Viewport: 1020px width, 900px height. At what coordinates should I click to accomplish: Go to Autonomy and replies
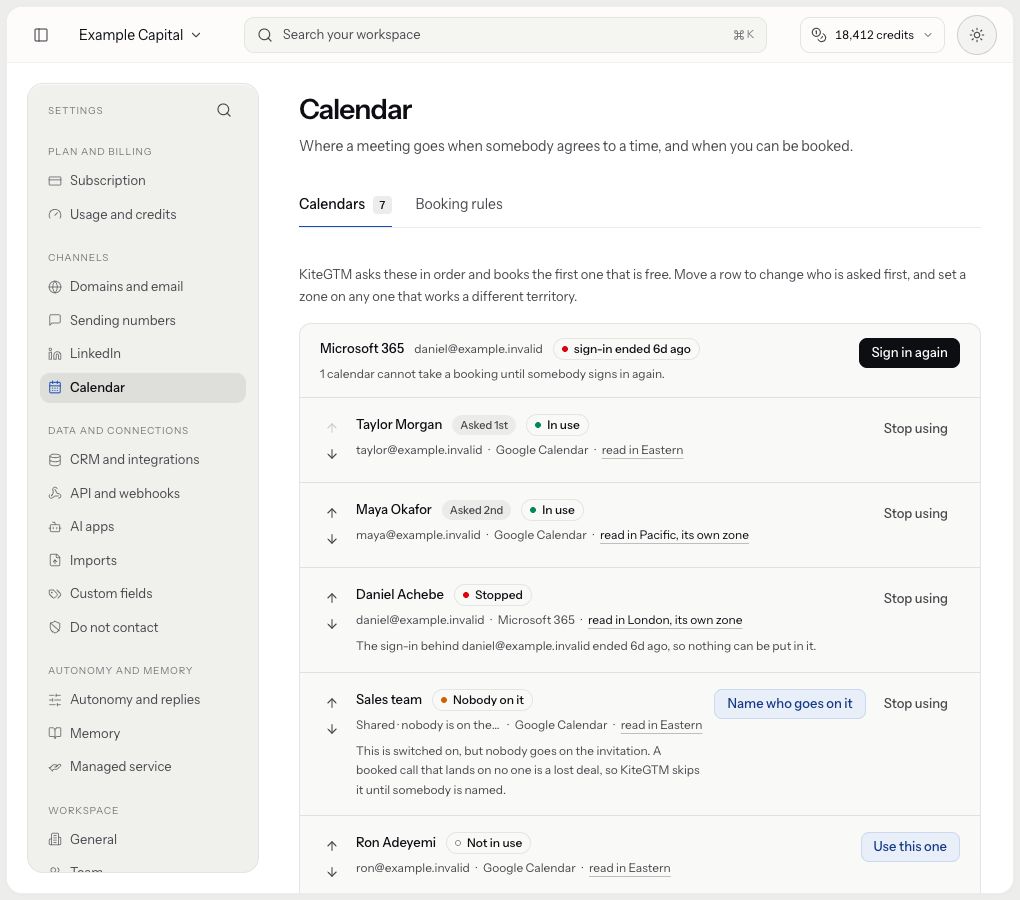pos(143,700)
